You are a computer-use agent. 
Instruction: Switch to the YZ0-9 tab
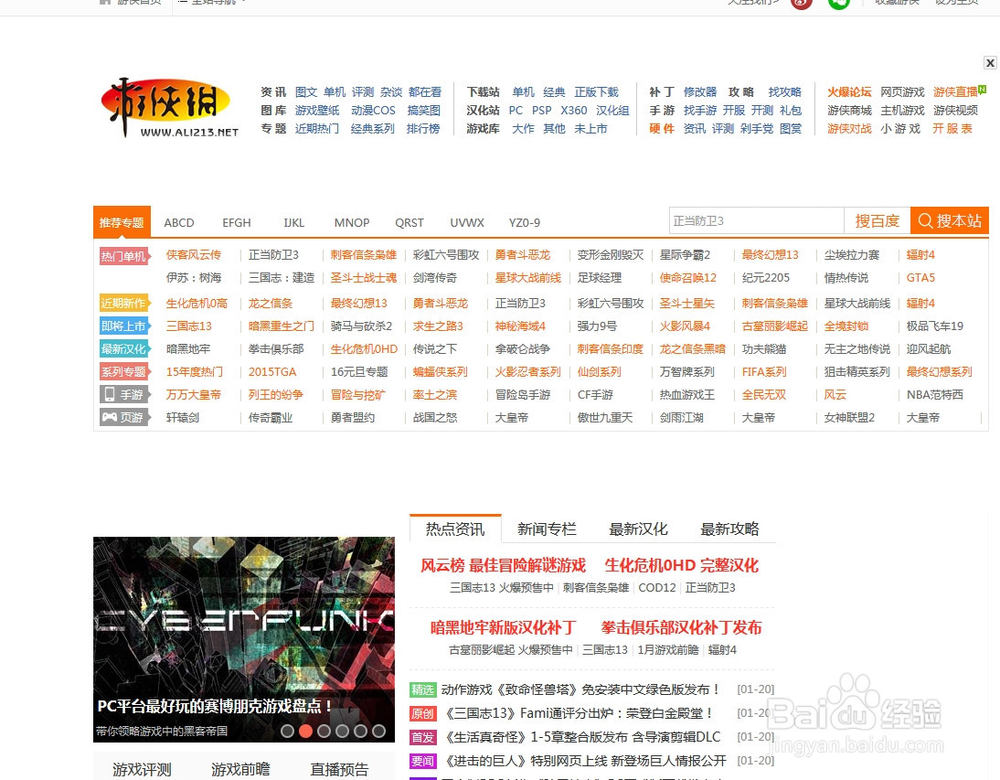coord(524,223)
